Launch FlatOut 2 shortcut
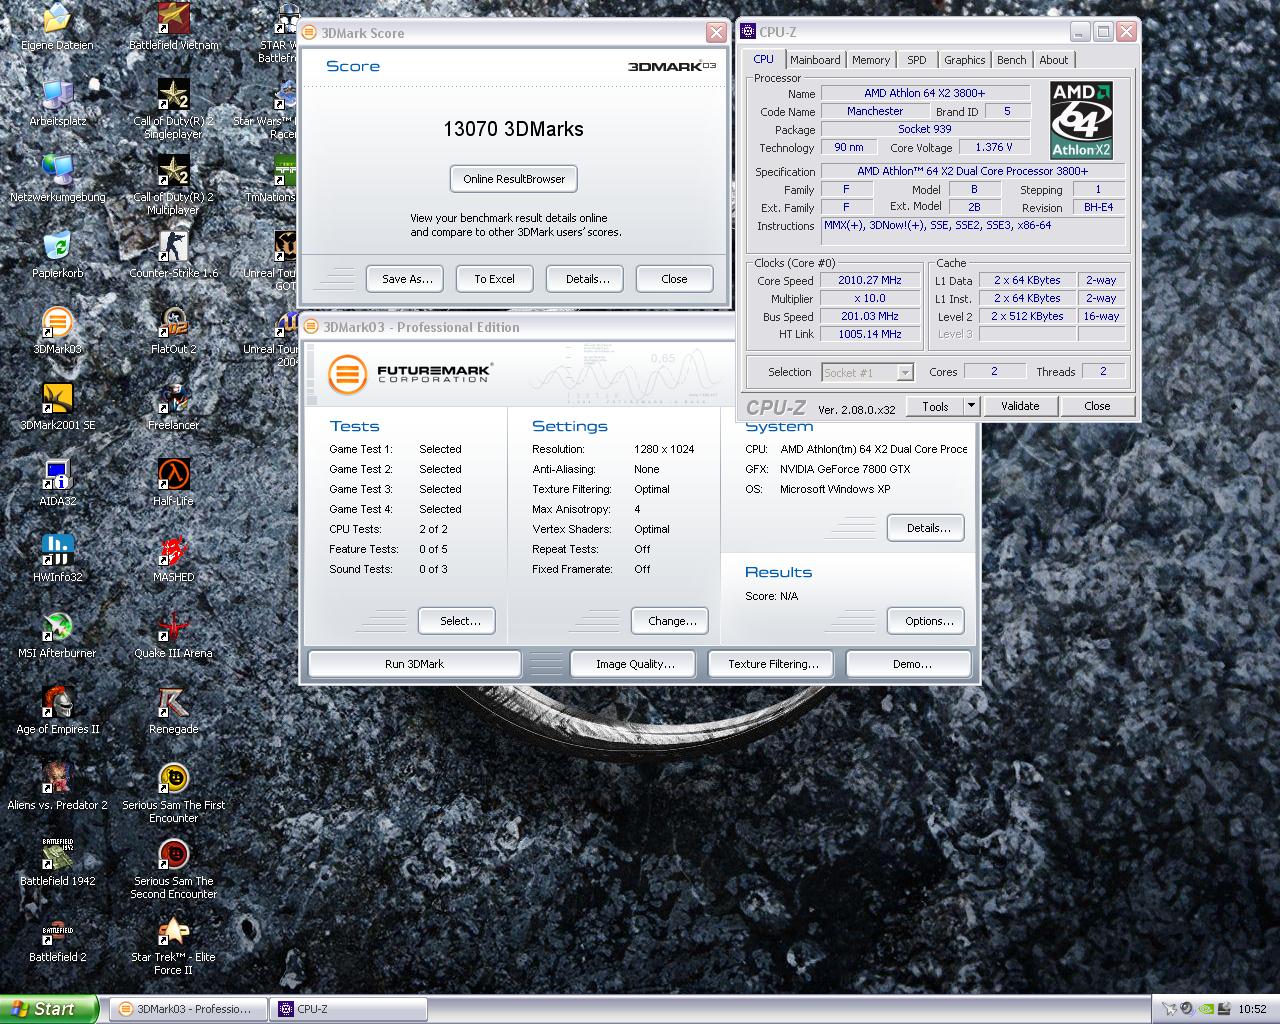 pos(173,330)
